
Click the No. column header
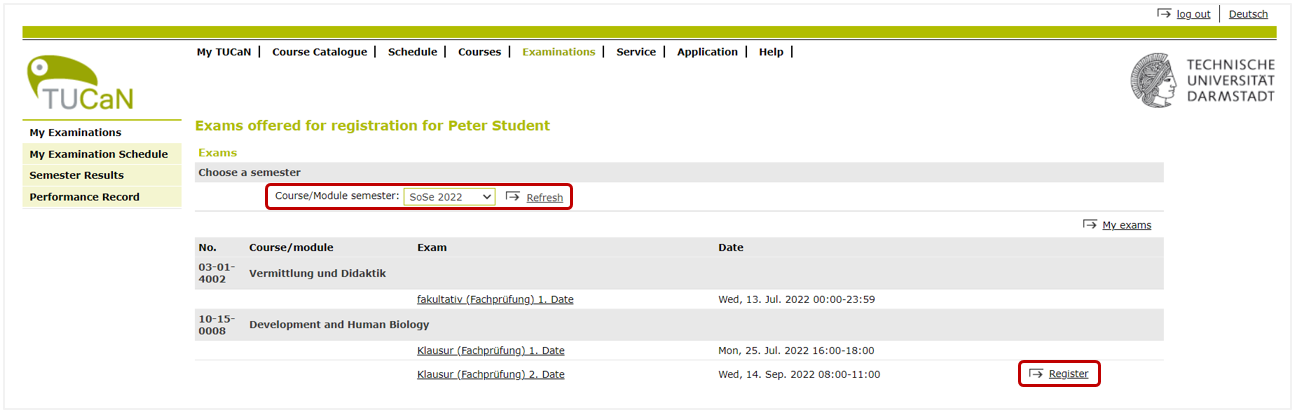point(207,247)
